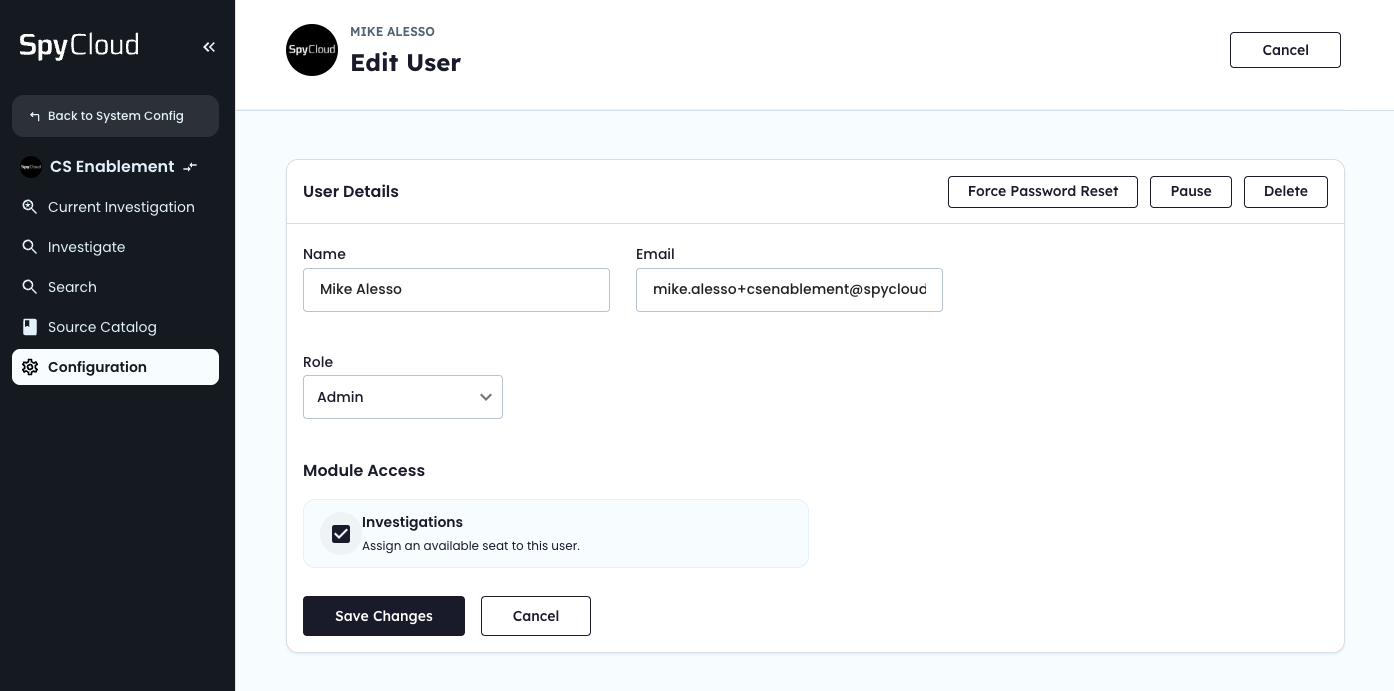The image size is (1394, 691).
Task: Click the chevron arrow in Role selector
Action: 486,397
